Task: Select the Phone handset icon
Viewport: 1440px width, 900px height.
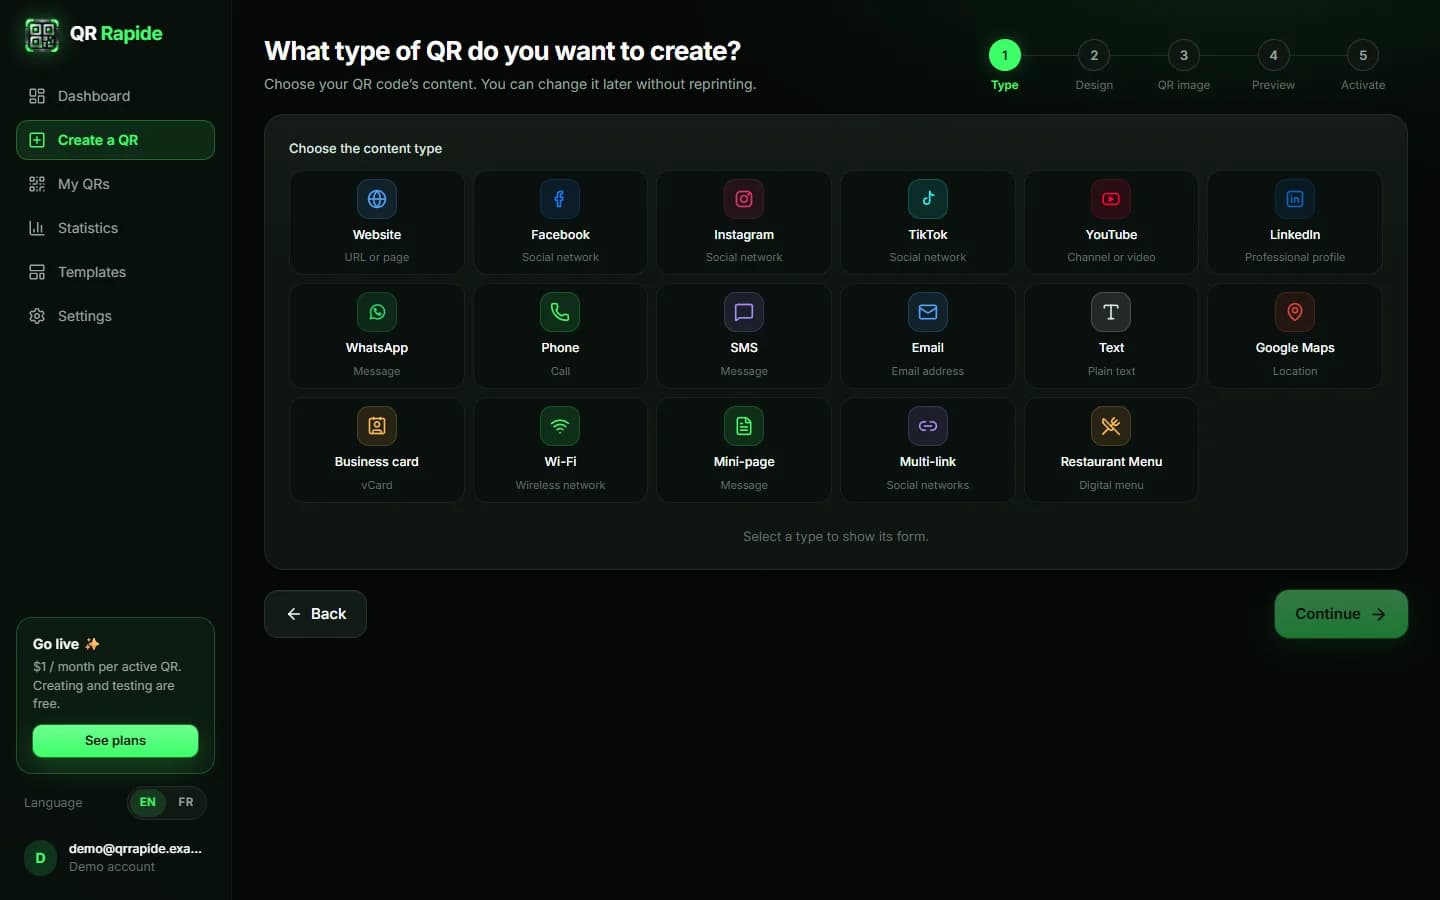Action: [560, 312]
